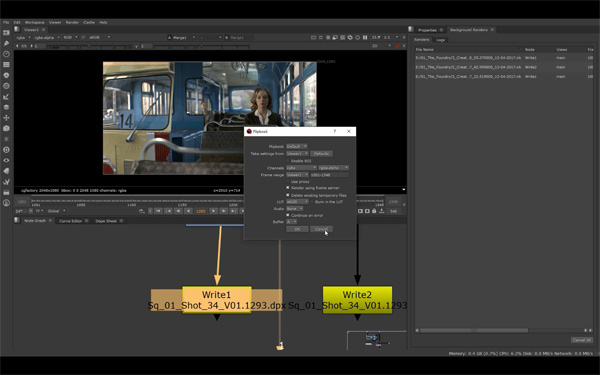
Task: Open the Image nodes toolbar icon
Action: tap(6, 33)
